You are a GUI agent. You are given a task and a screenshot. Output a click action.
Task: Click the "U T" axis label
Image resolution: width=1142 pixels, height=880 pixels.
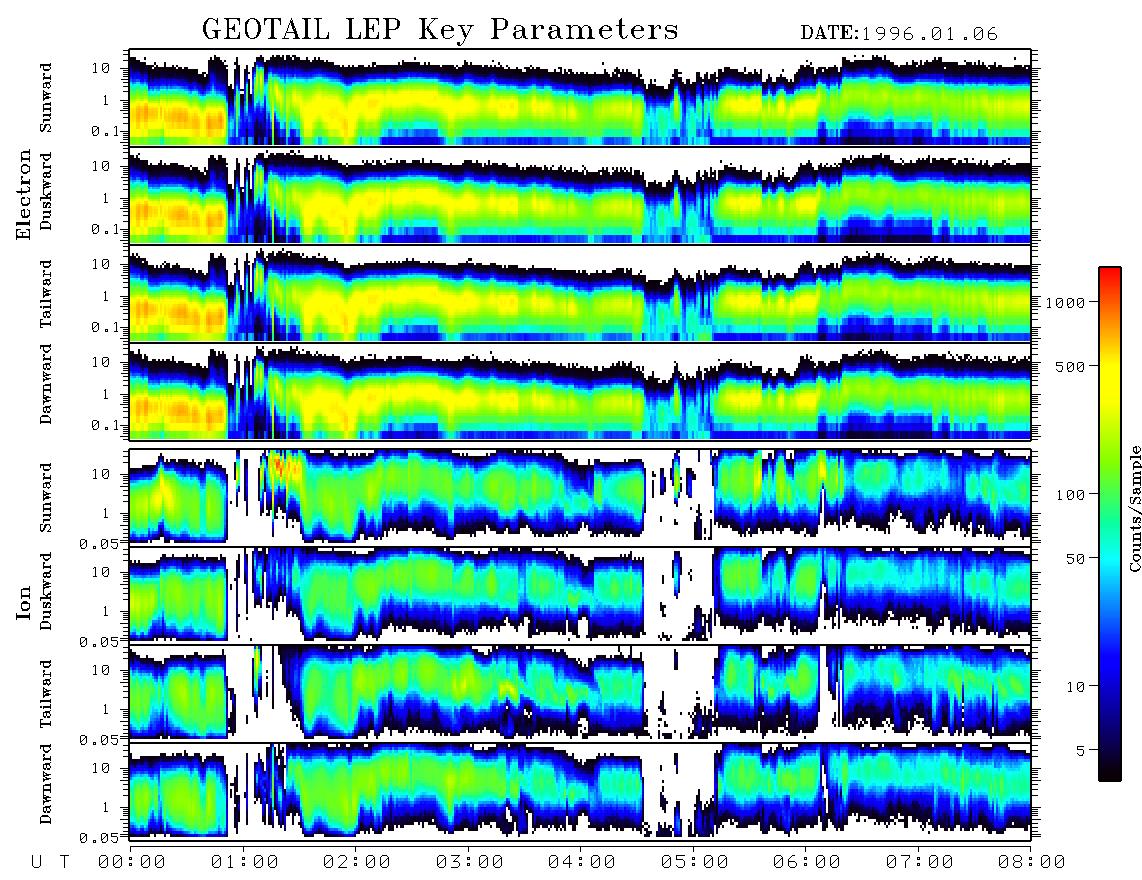(x=50, y=862)
